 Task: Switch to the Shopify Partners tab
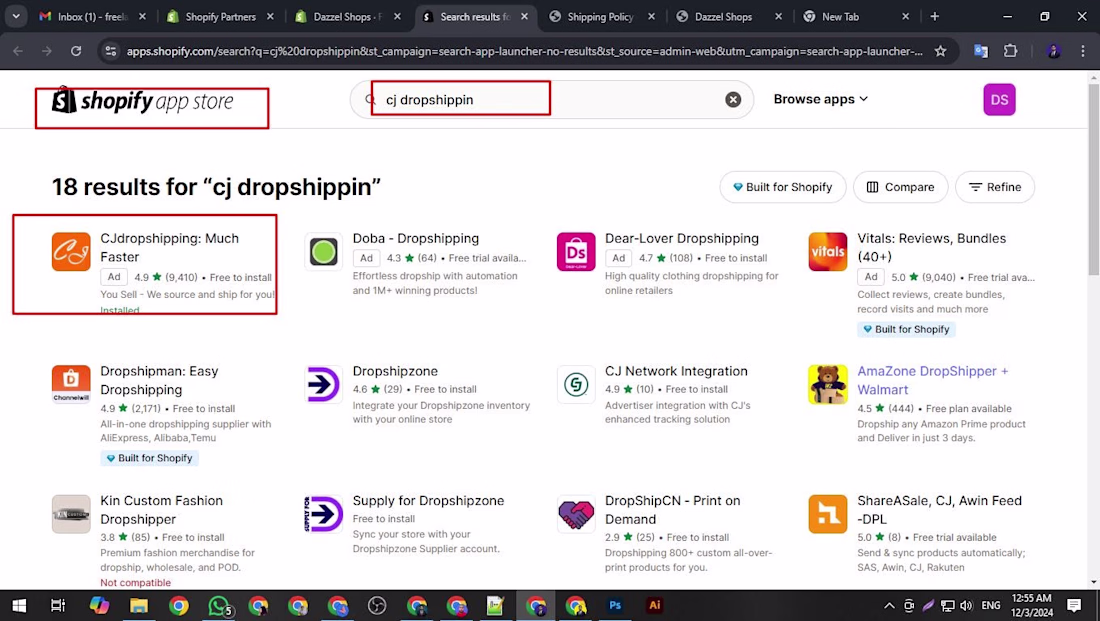(x=220, y=16)
